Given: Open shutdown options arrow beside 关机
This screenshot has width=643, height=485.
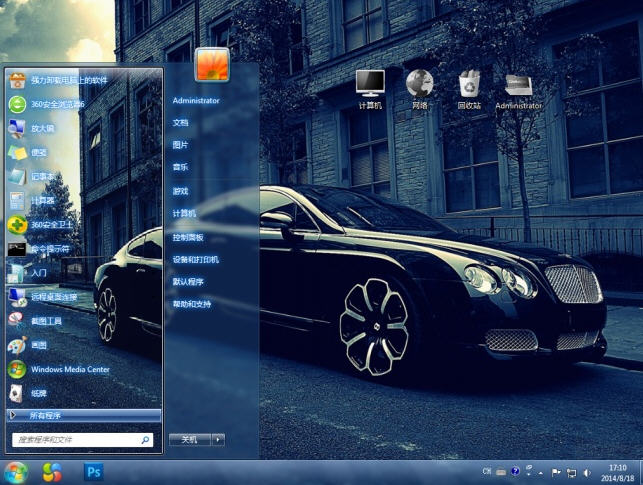Looking at the screenshot, I should pos(218,439).
